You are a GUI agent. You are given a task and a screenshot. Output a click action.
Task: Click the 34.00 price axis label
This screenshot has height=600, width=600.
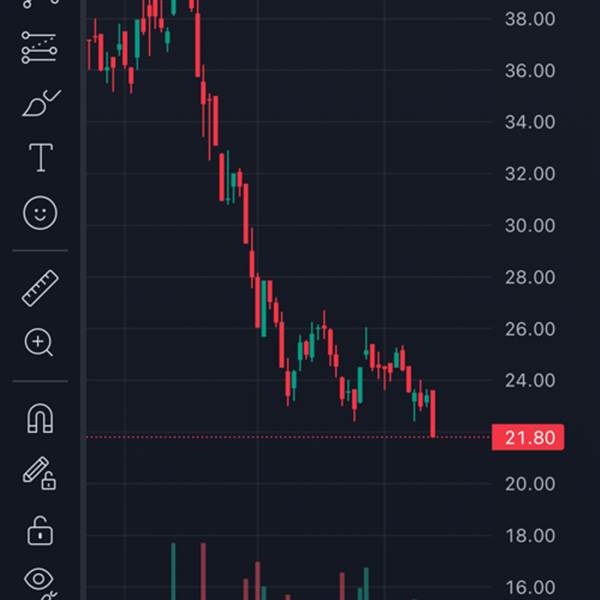pos(530,122)
